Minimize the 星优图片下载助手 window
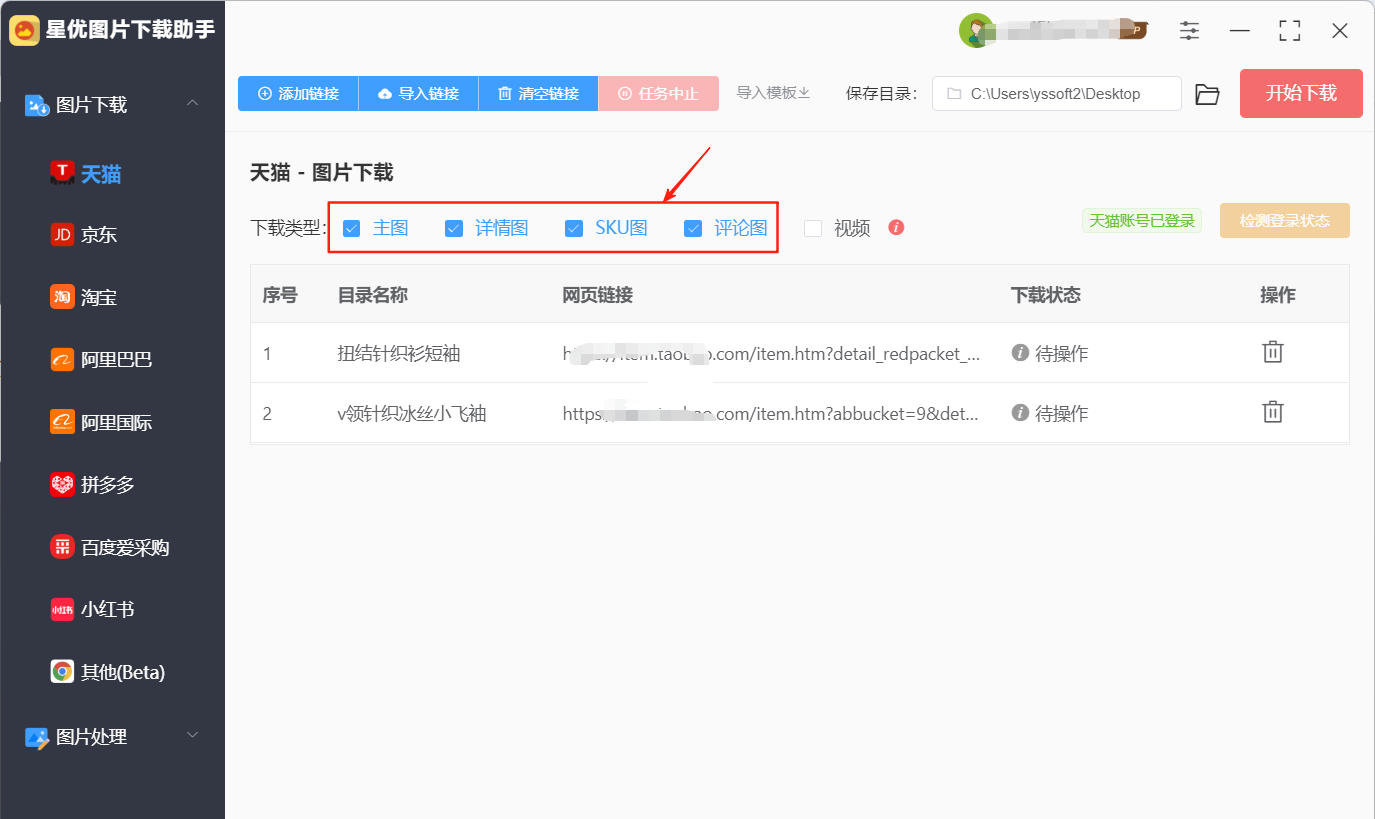The height and width of the screenshot is (819, 1375). pyautogui.click(x=1240, y=31)
